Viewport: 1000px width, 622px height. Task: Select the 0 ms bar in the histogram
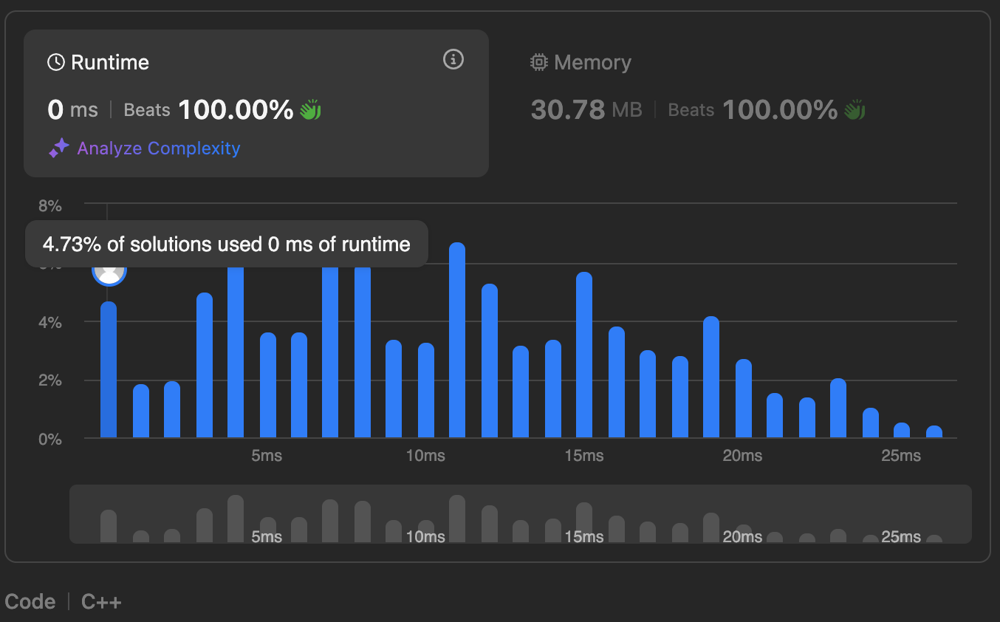pyautogui.click(x=109, y=370)
